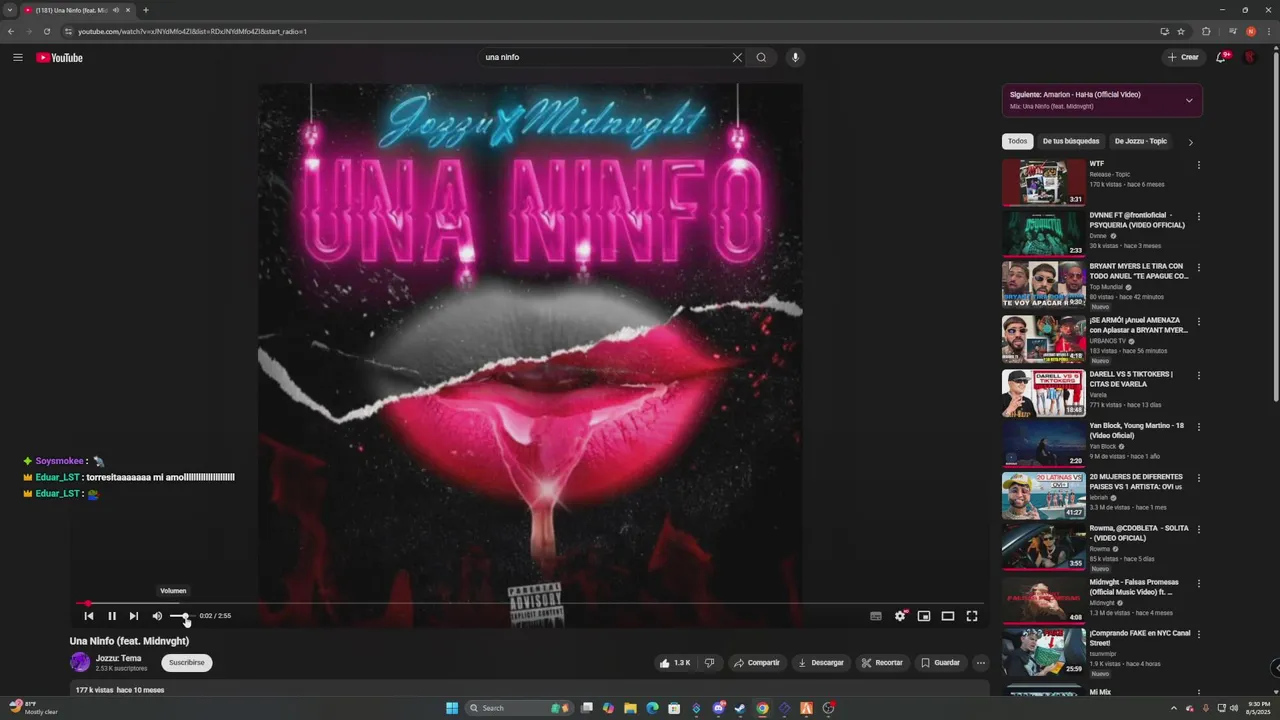This screenshot has width=1280, height=720.
Task: Open options for Yan Block 18 video
Action: (1199, 427)
